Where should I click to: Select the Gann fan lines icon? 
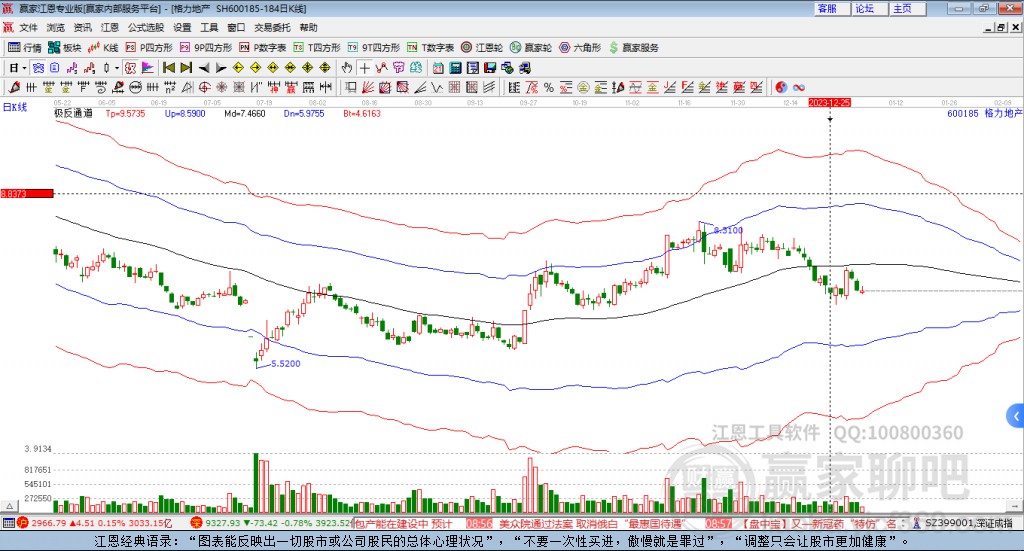click(368, 87)
